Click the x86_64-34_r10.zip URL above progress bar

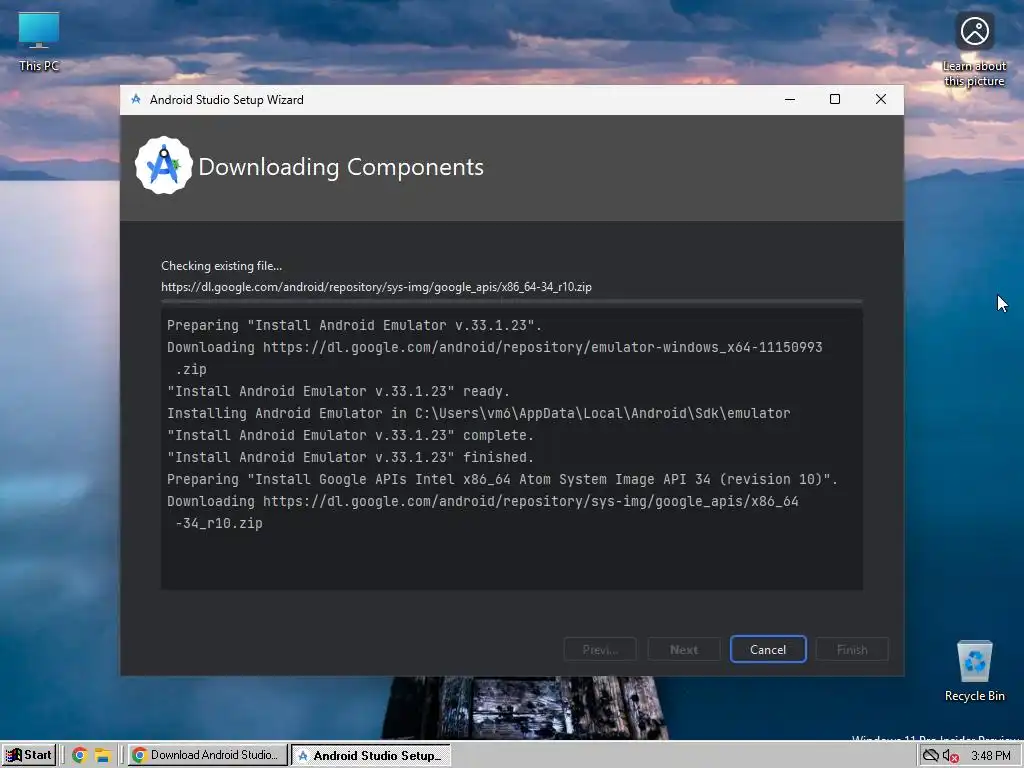tap(376, 287)
